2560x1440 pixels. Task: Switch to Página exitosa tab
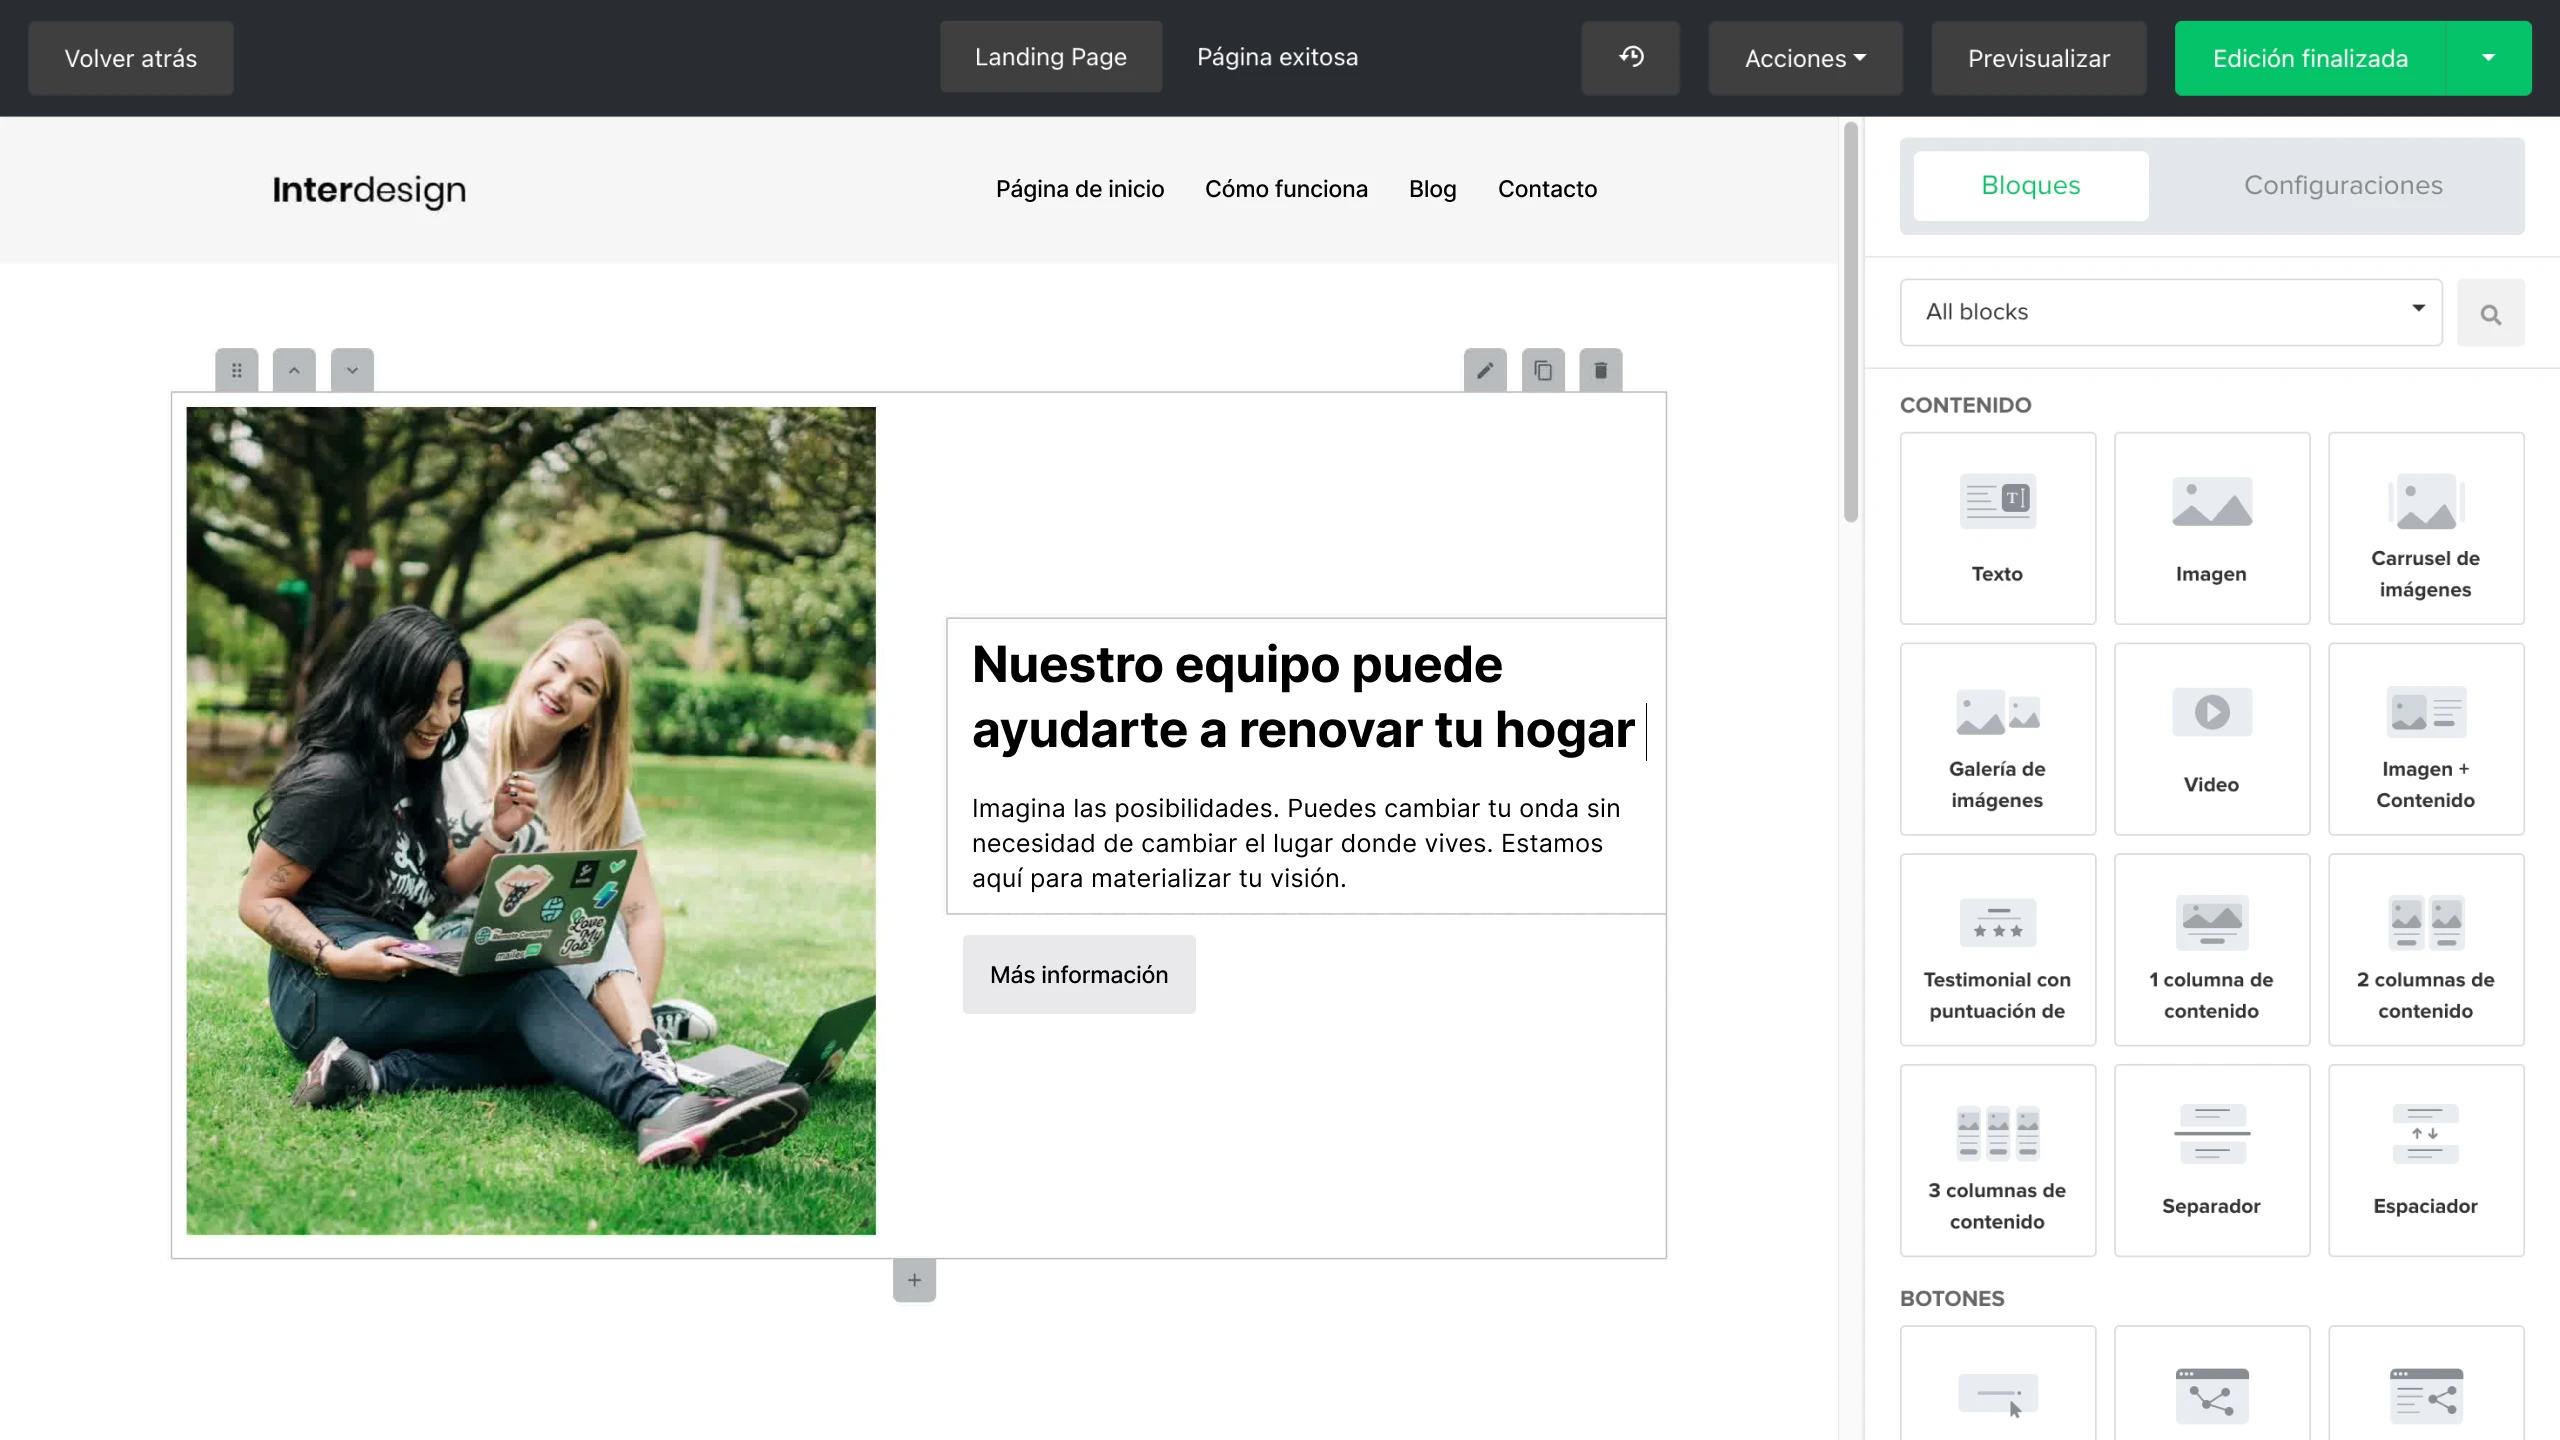click(x=1277, y=58)
